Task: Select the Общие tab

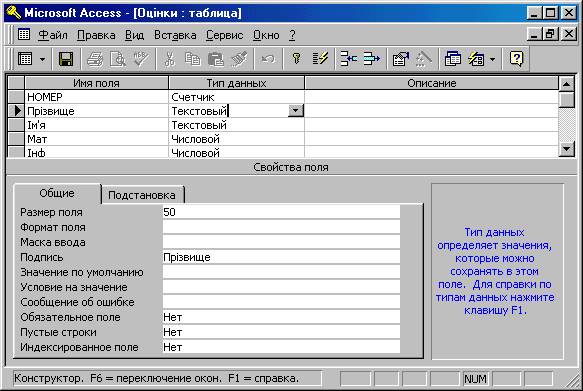Action: [57, 193]
